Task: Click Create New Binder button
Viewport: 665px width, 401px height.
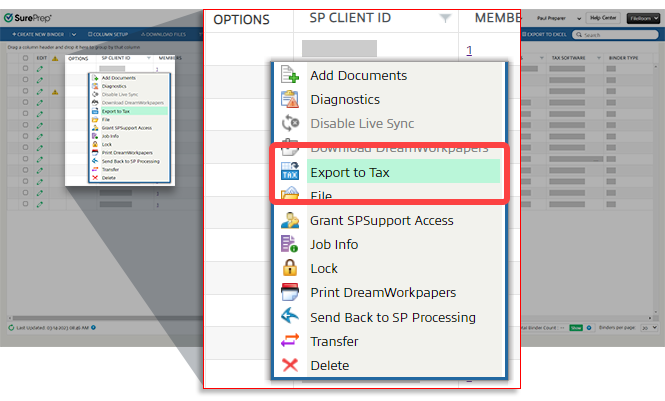Action: (x=38, y=34)
